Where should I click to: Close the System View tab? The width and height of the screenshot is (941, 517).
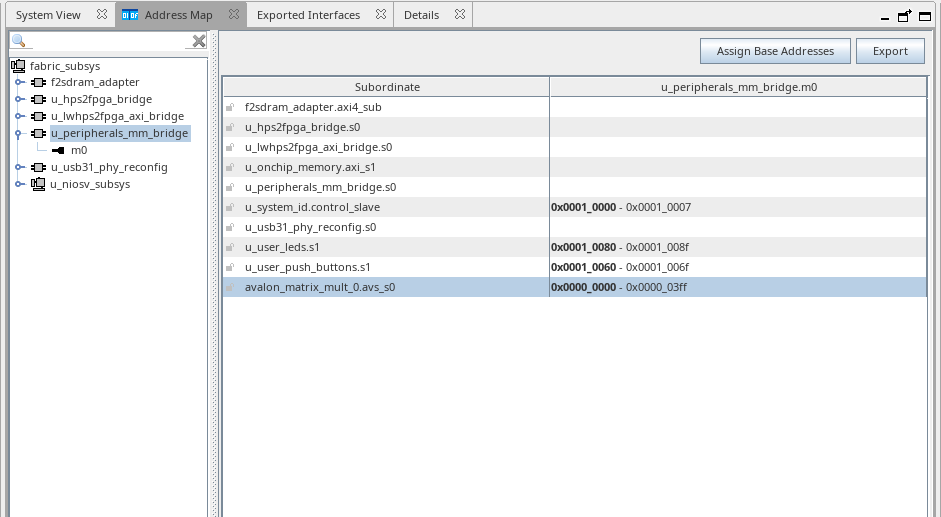coord(102,14)
